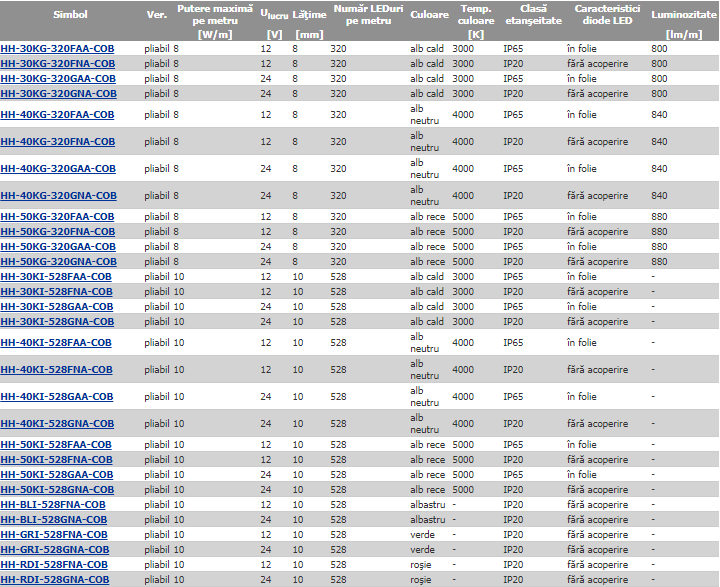The image size is (720, 587).
Task: Open the HH-40KI-528GNA-COB product link
Action: point(57,423)
